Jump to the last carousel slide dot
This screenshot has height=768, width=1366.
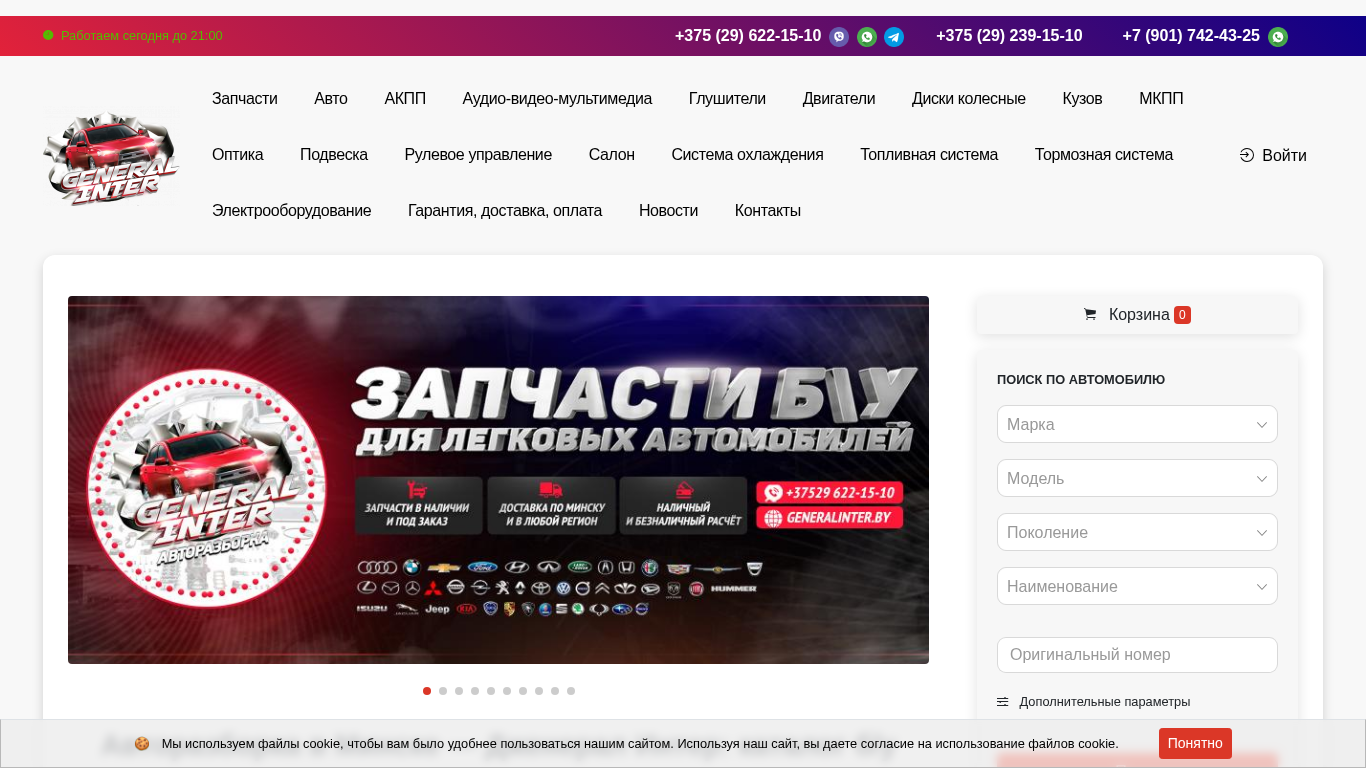[571, 691]
